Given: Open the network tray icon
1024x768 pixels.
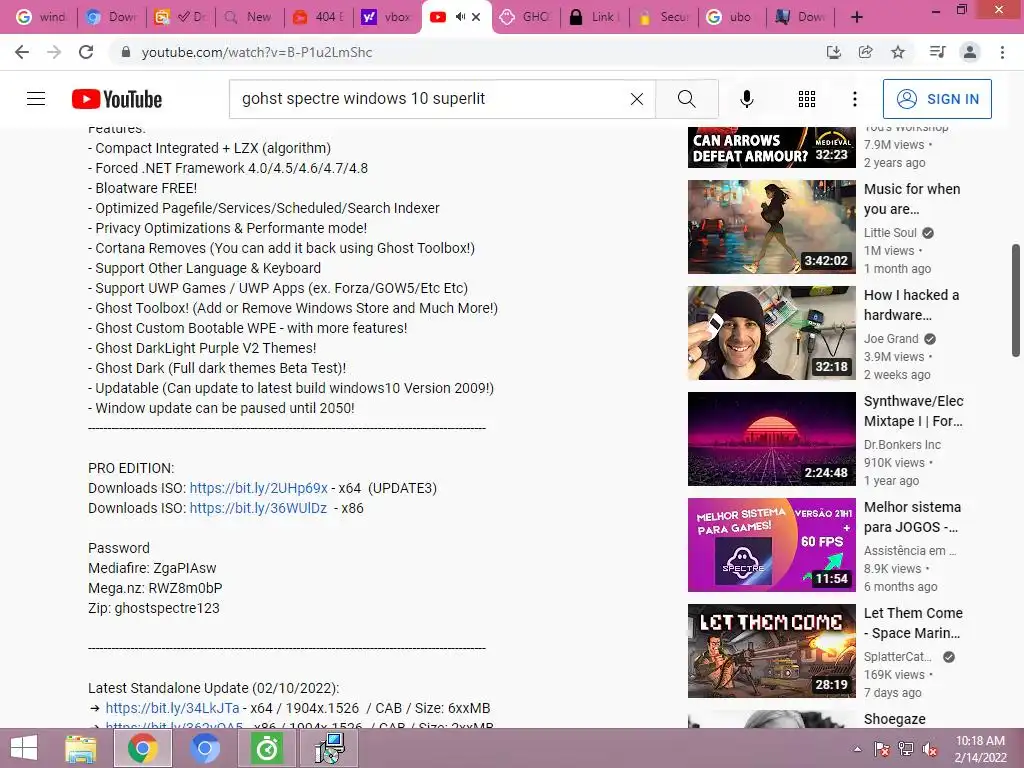Looking at the screenshot, I should pyautogui.click(x=905, y=749).
